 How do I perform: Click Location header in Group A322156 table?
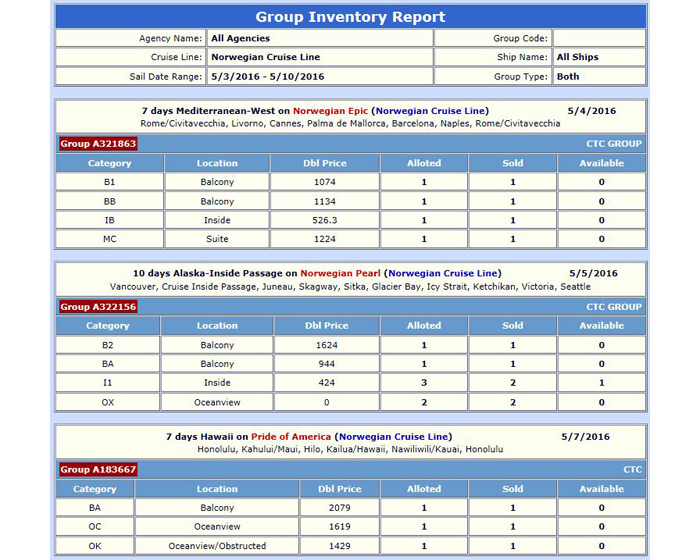(217, 326)
